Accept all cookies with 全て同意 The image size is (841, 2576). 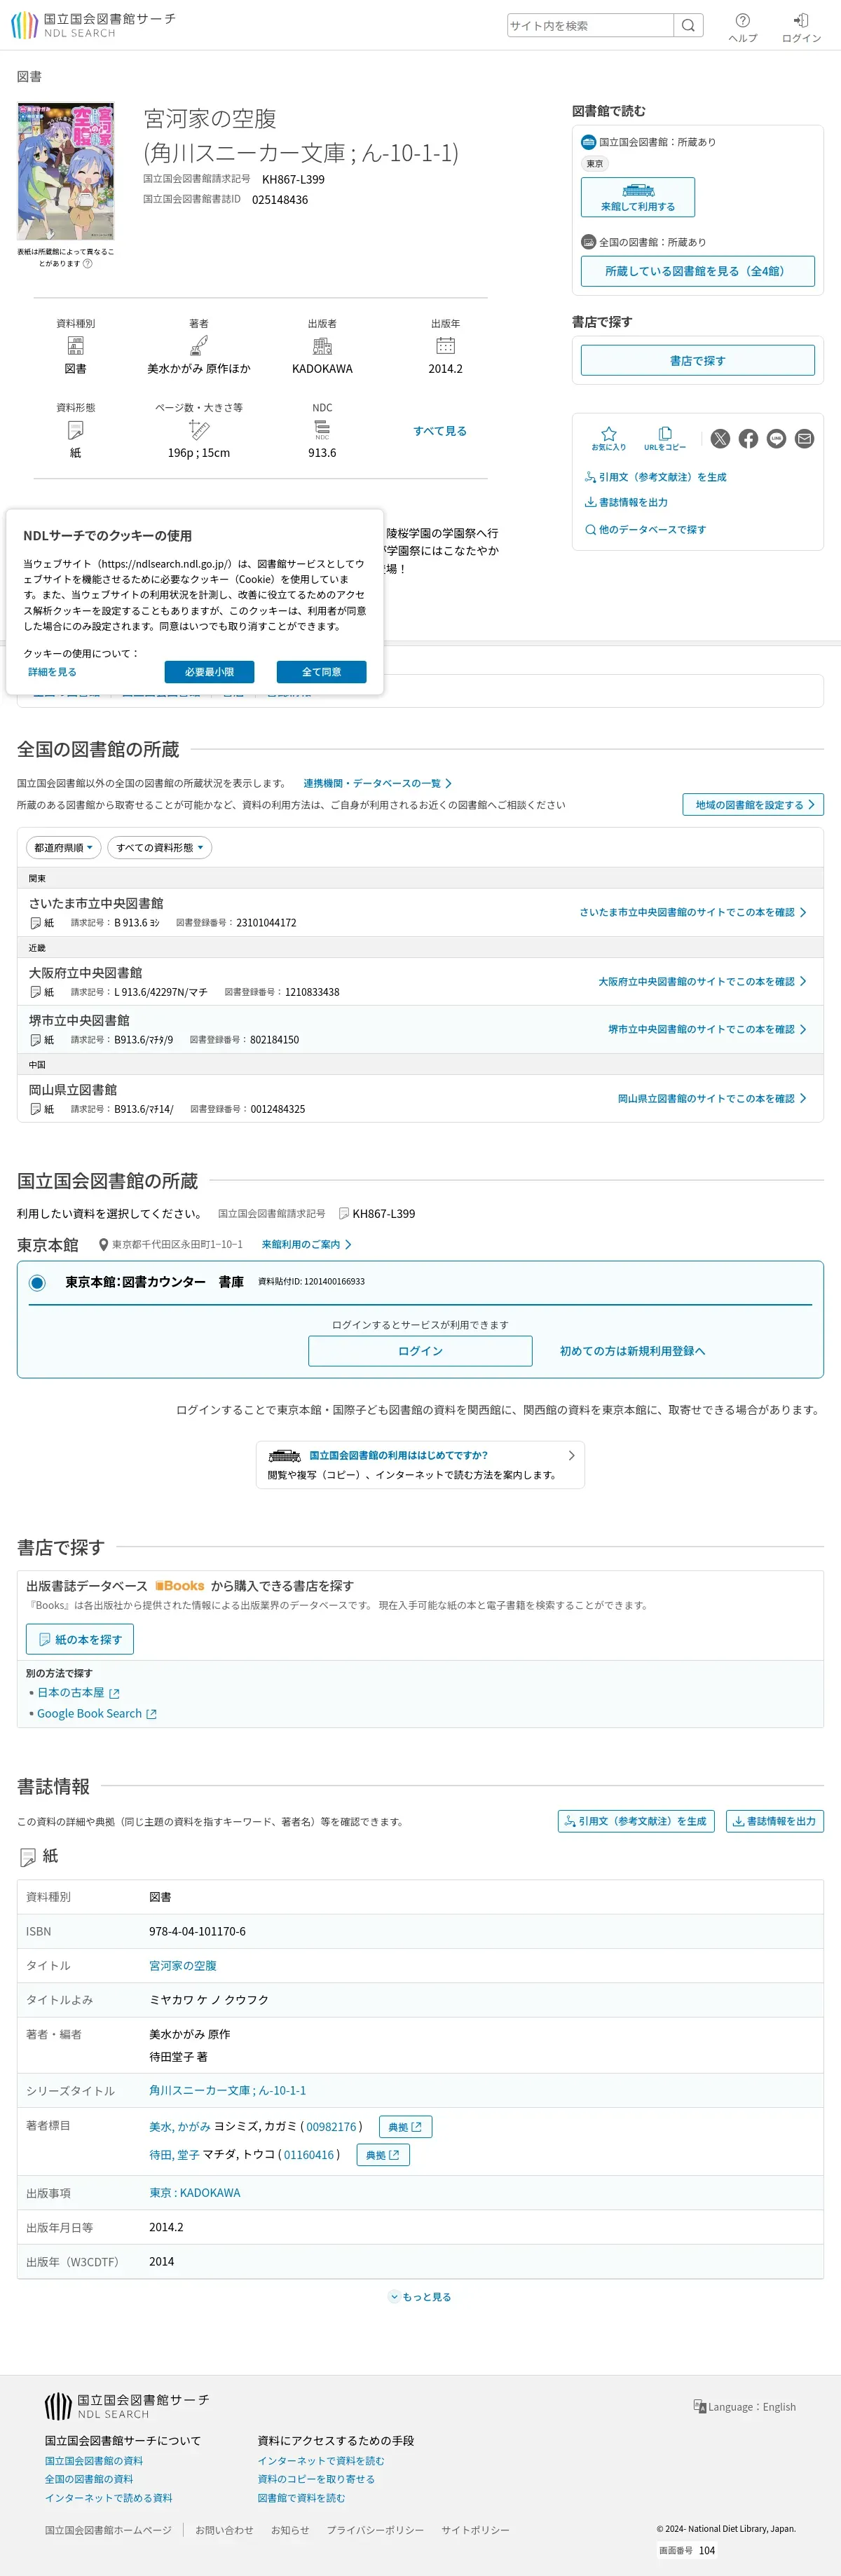[322, 672]
